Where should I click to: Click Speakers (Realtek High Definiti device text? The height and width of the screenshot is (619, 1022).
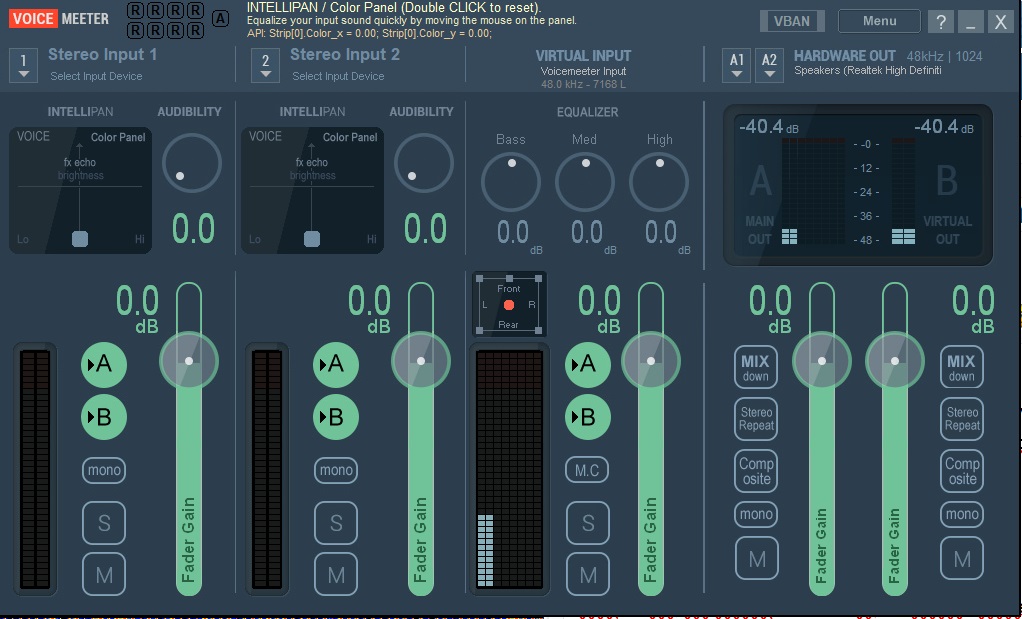point(868,70)
